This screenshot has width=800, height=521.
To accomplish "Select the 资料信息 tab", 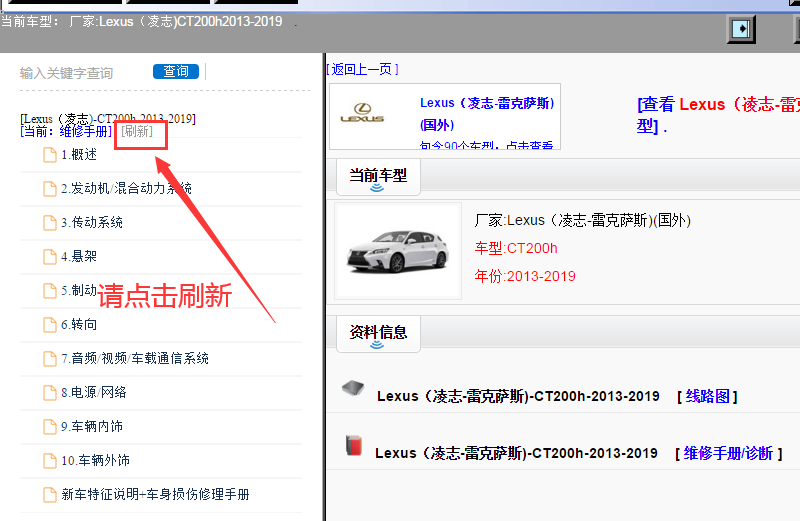I will point(378,333).
